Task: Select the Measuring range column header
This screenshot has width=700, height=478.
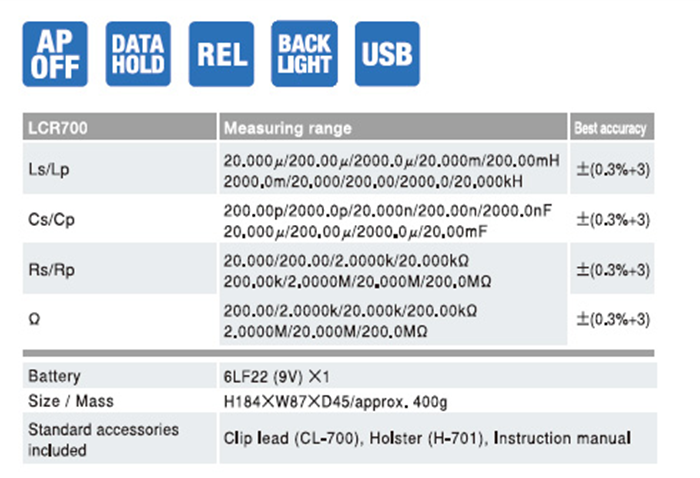Action: pyautogui.click(x=287, y=128)
